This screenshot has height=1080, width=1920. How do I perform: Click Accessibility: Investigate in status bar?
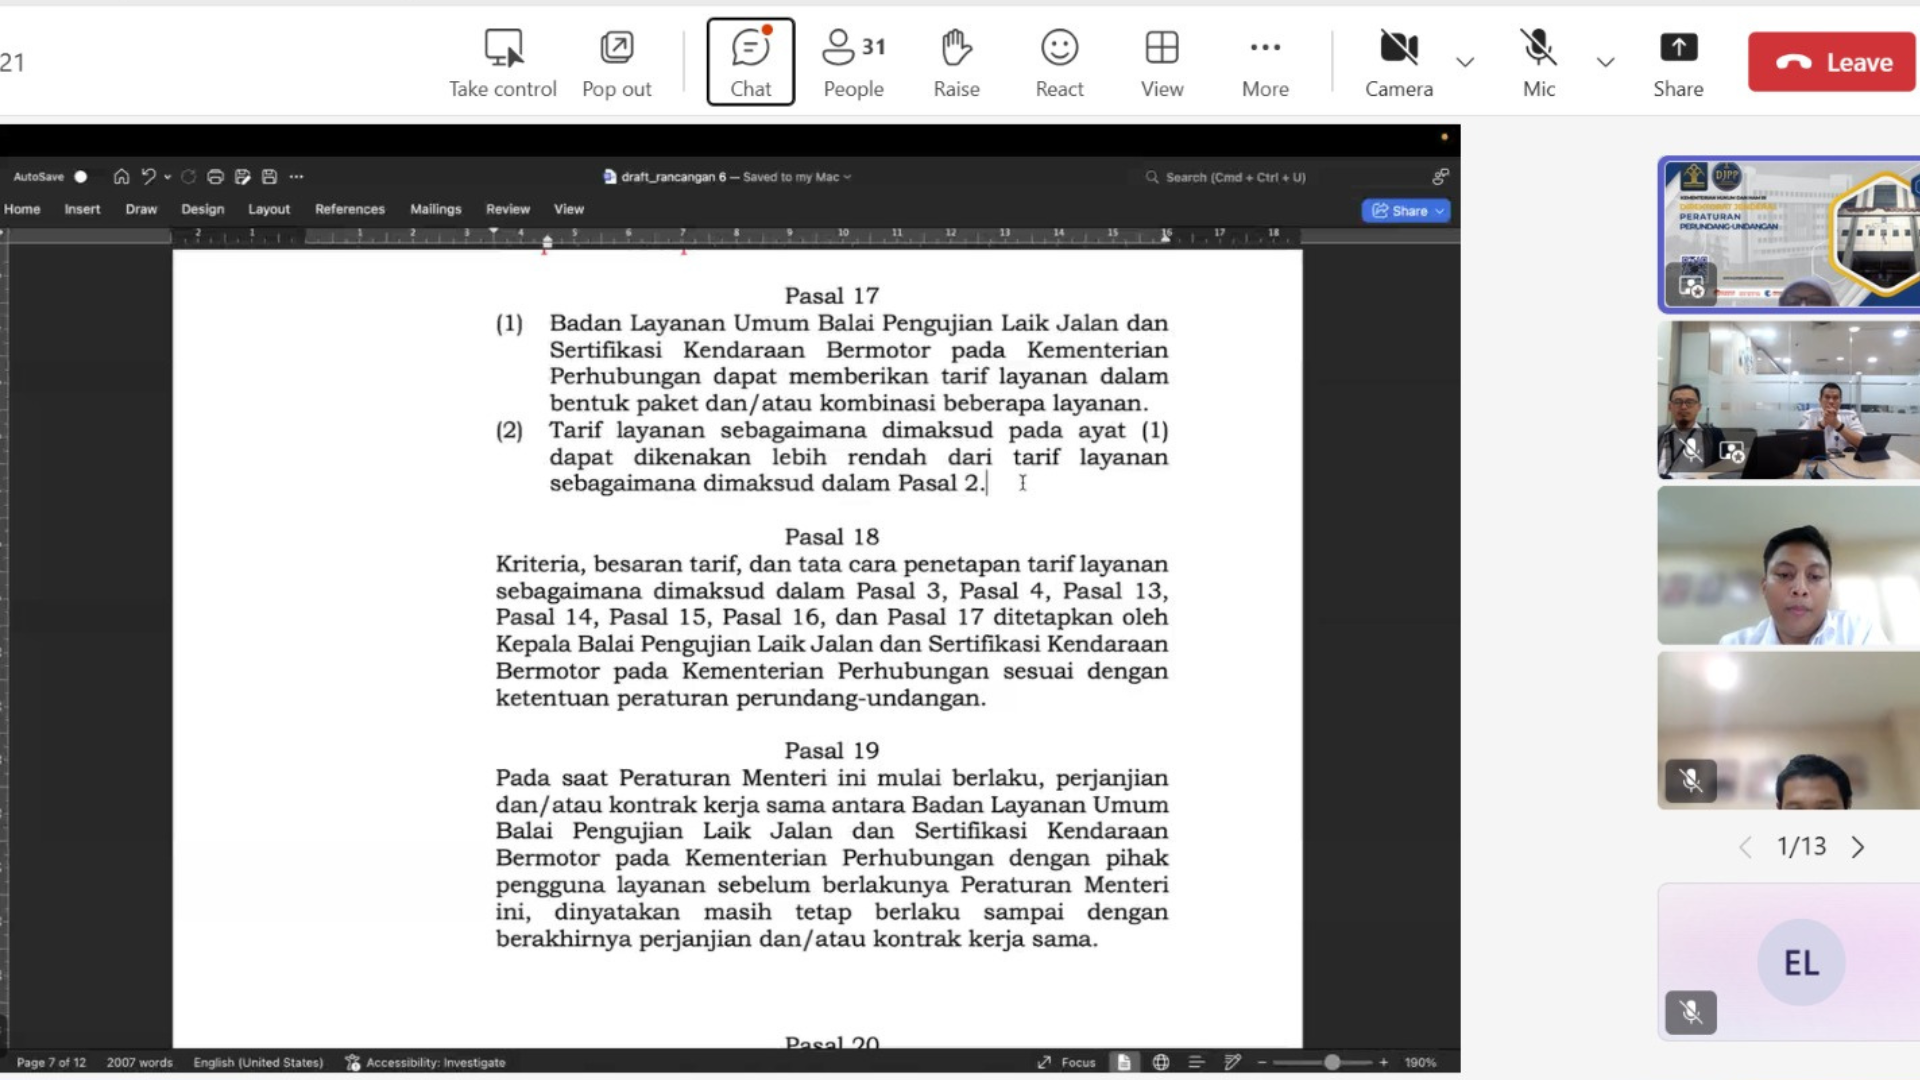426,1062
